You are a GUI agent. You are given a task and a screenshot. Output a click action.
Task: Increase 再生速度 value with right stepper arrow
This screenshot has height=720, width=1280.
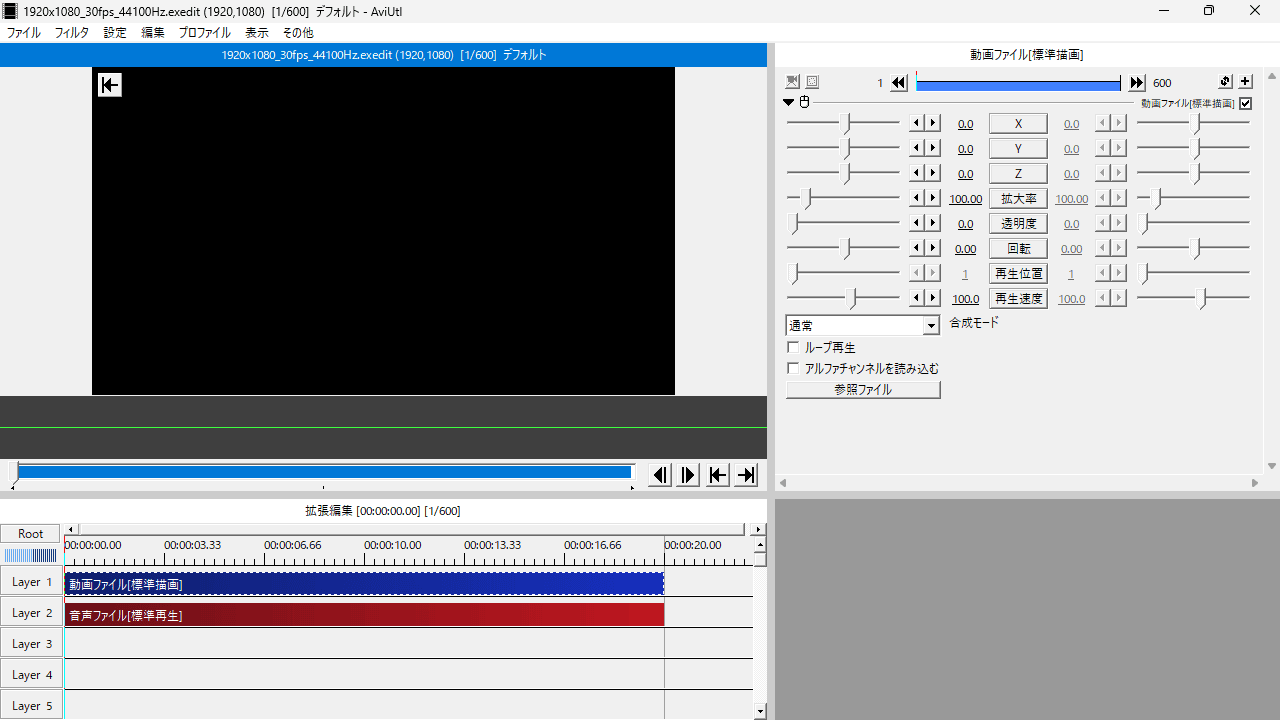point(932,298)
